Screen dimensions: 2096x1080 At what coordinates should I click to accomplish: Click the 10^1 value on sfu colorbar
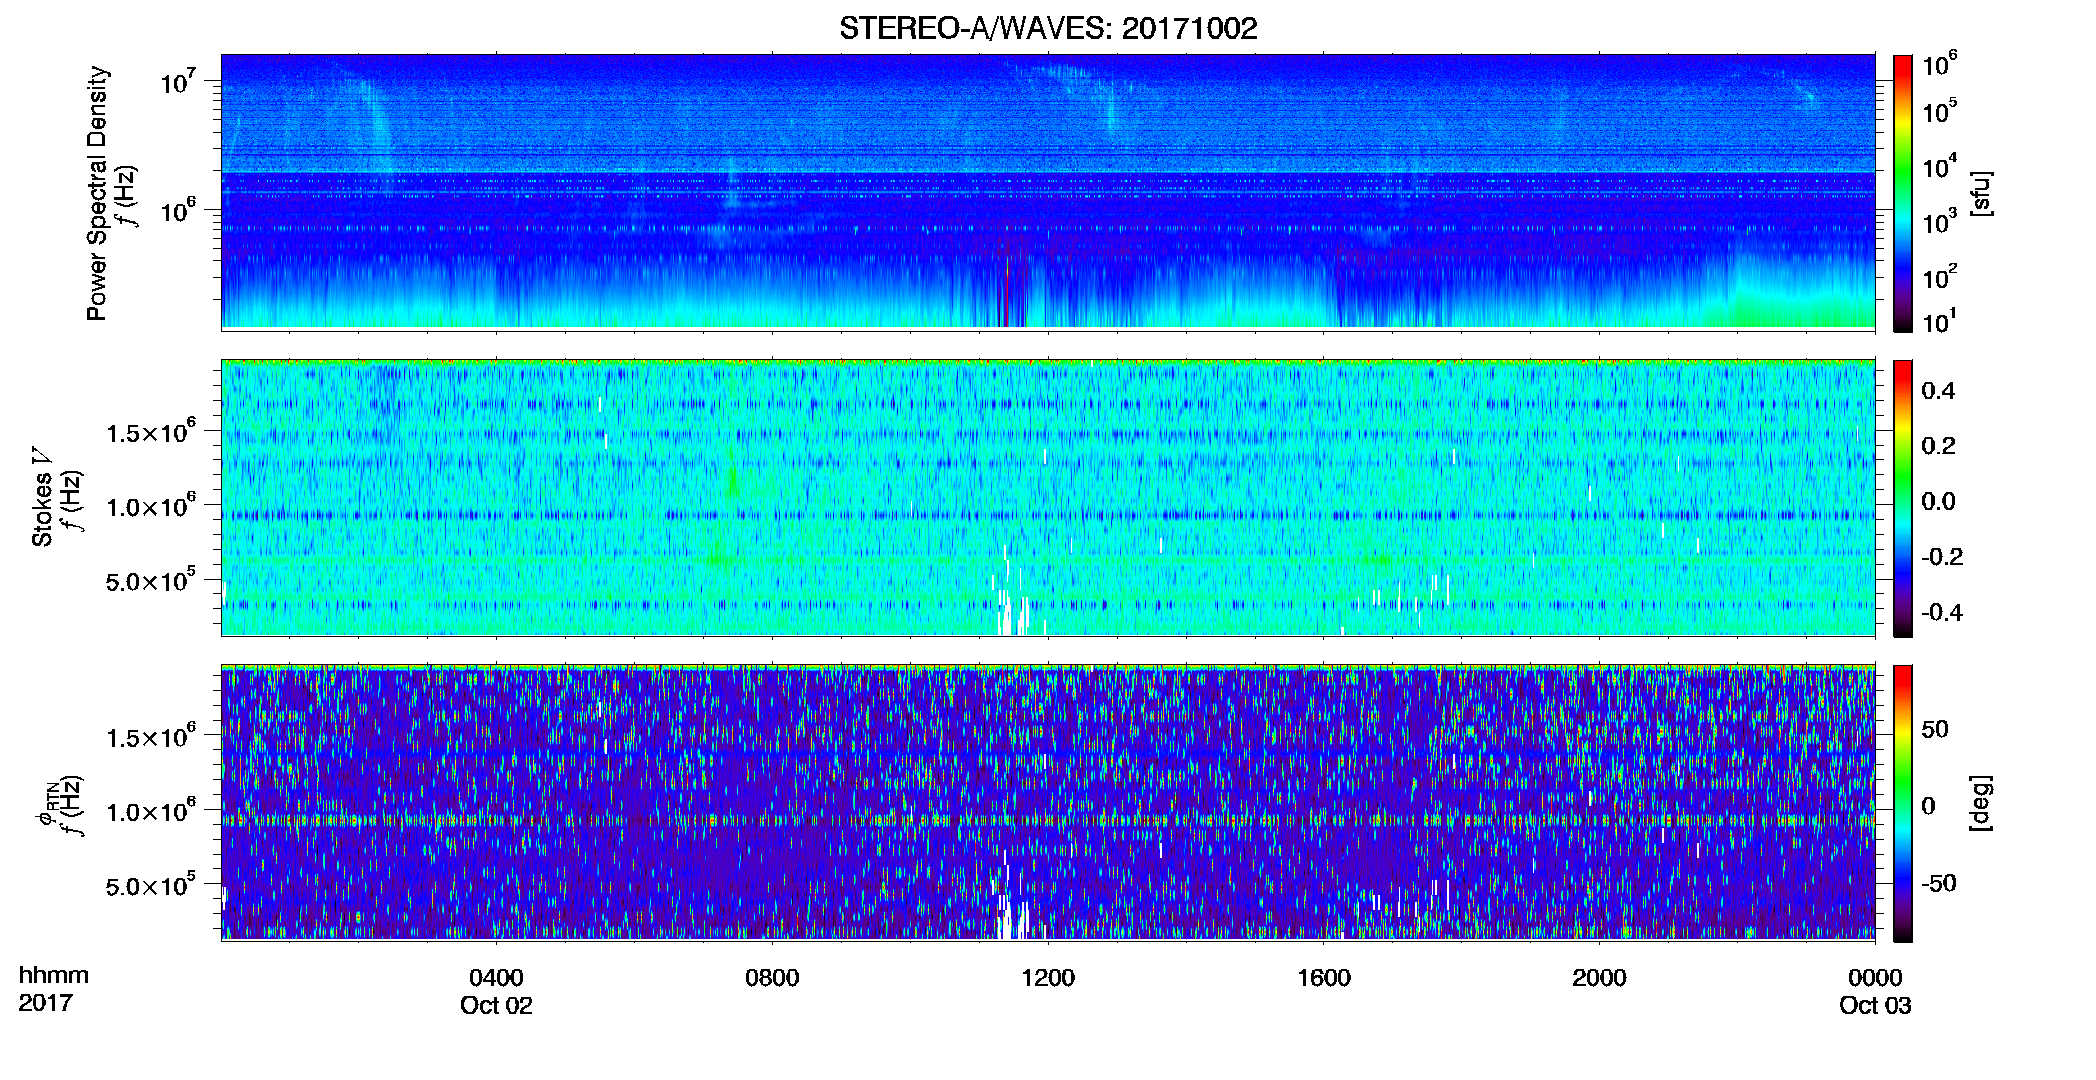point(1939,321)
